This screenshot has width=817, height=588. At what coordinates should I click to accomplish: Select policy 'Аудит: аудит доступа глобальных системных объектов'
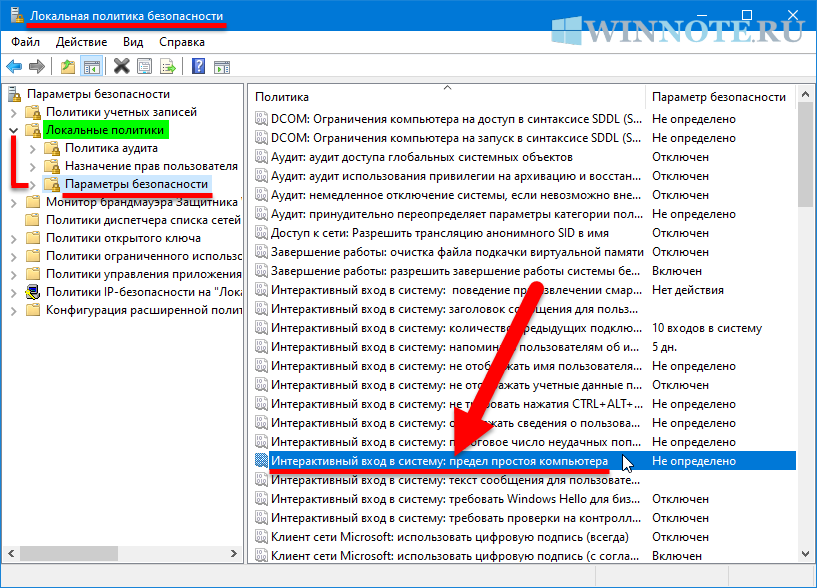point(422,157)
